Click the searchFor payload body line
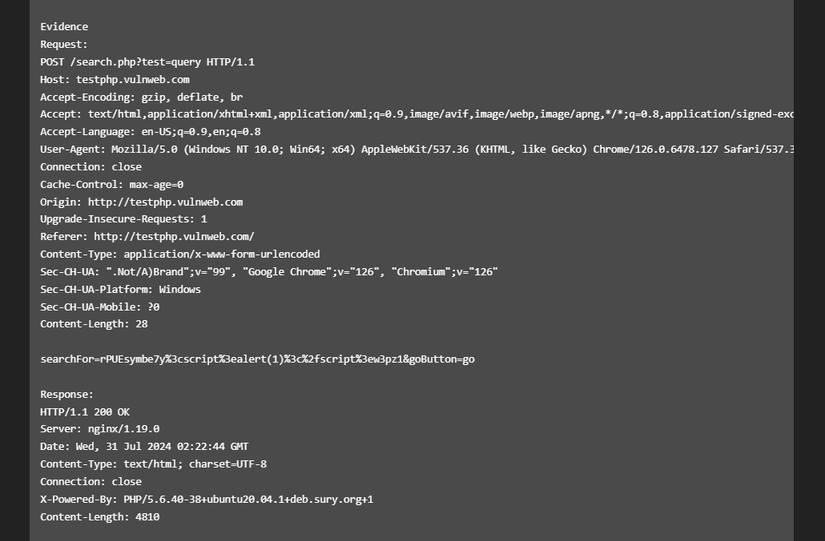Image resolution: width=825 pixels, height=541 pixels. pos(257,359)
